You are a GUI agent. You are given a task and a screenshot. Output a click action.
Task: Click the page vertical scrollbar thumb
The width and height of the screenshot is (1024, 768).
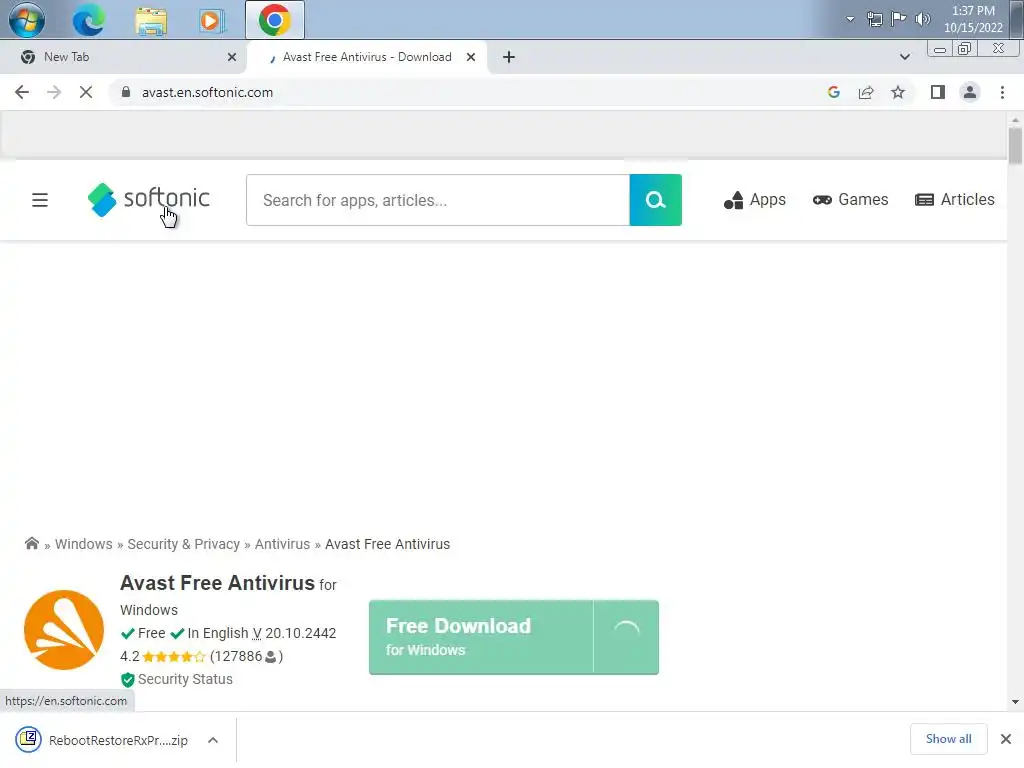click(1015, 146)
